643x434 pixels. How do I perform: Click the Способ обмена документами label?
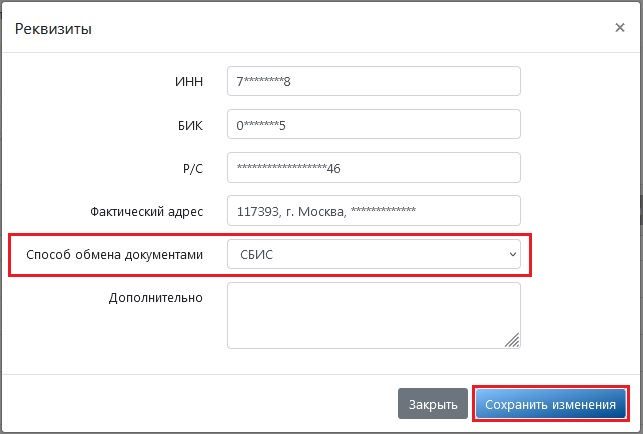click(114, 255)
